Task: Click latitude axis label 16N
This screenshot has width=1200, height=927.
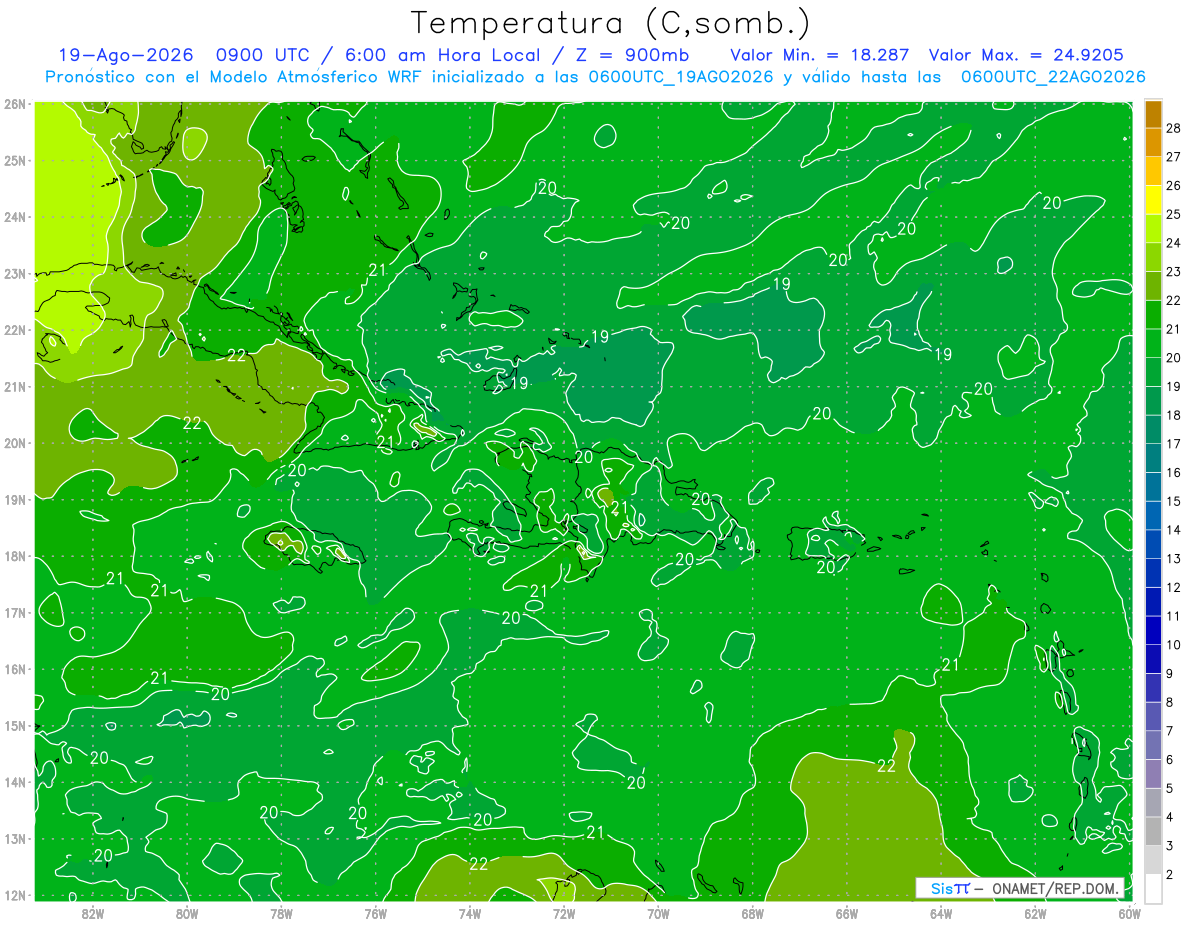Action: (15, 669)
